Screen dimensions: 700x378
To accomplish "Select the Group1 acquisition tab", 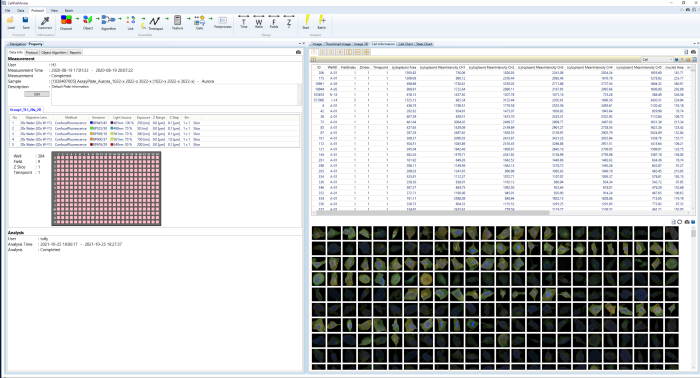I will (26, 109).
